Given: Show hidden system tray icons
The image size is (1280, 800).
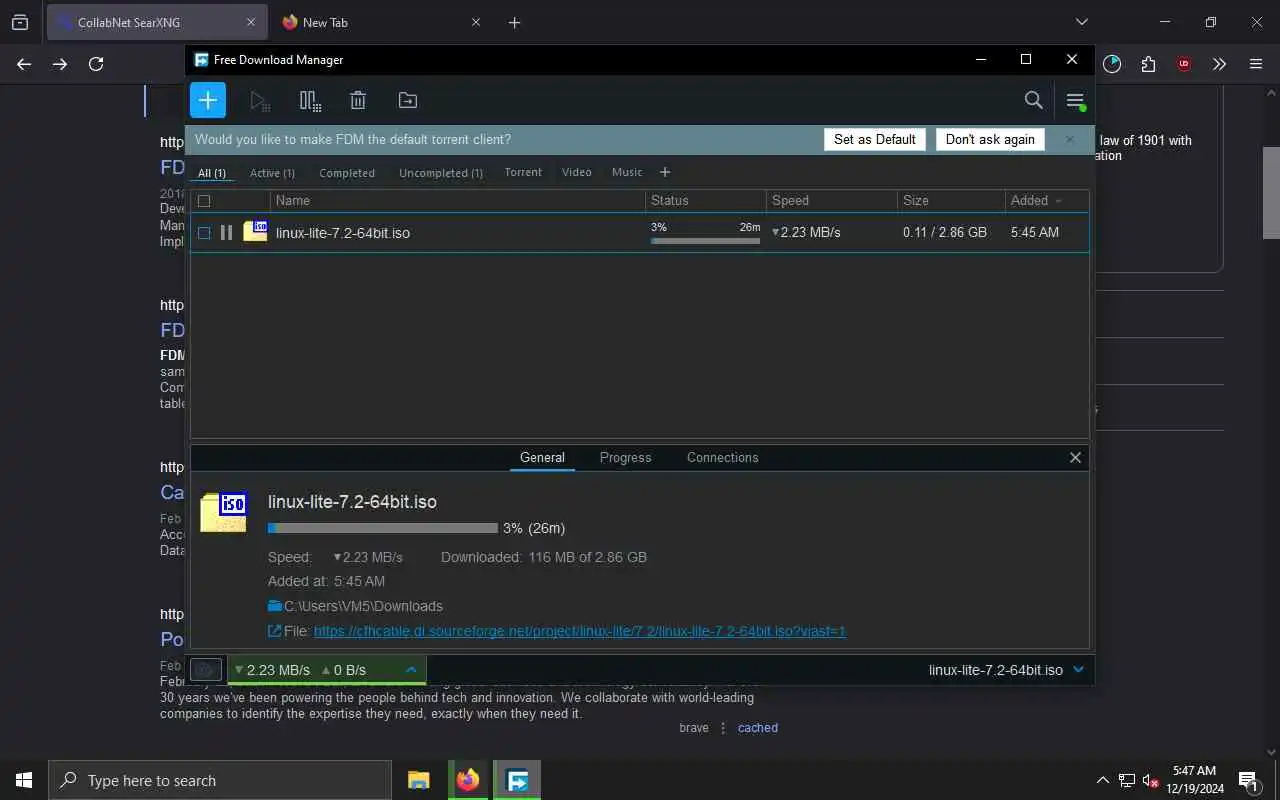Looking at the screenshot, I should 1103,780.
